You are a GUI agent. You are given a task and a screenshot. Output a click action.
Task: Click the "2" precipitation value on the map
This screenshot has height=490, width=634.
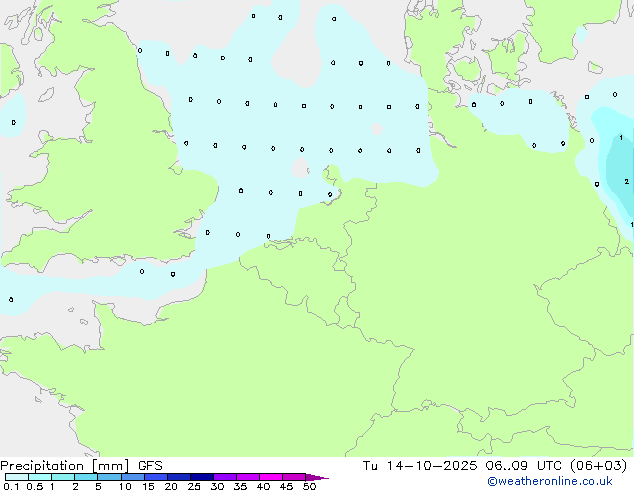tap(627, 182)
